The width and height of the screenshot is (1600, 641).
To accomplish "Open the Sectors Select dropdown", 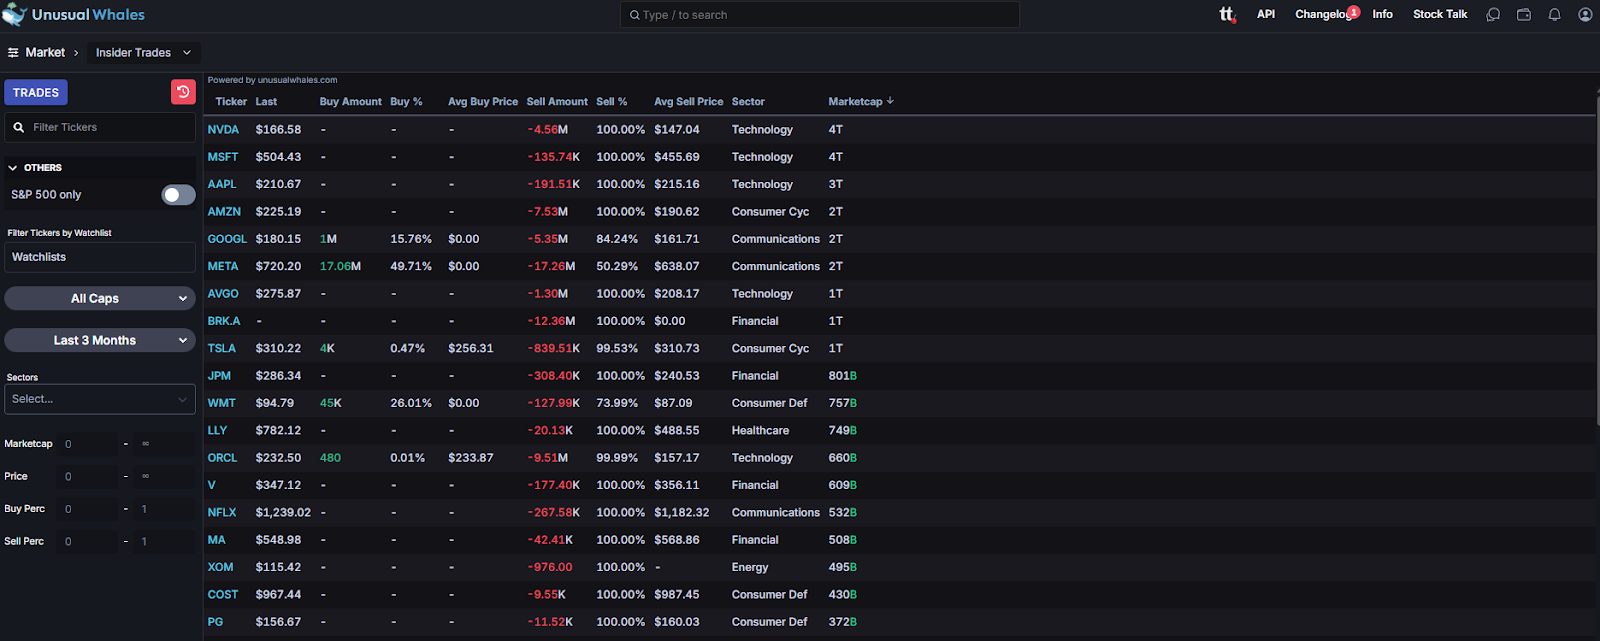I will coord(100,399).
